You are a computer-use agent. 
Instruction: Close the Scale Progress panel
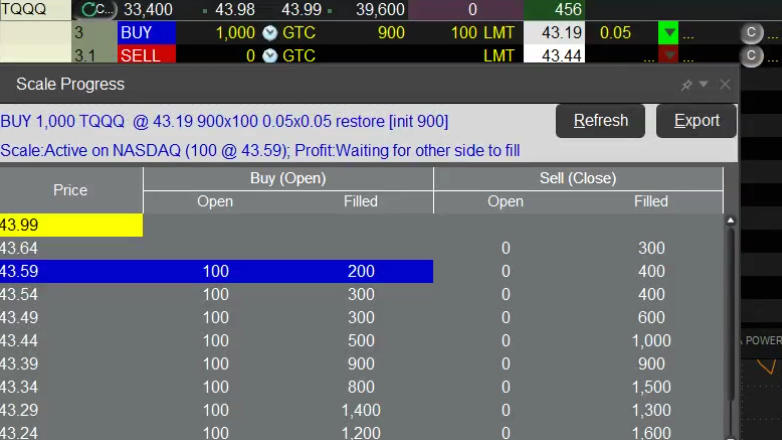(725, 85)
